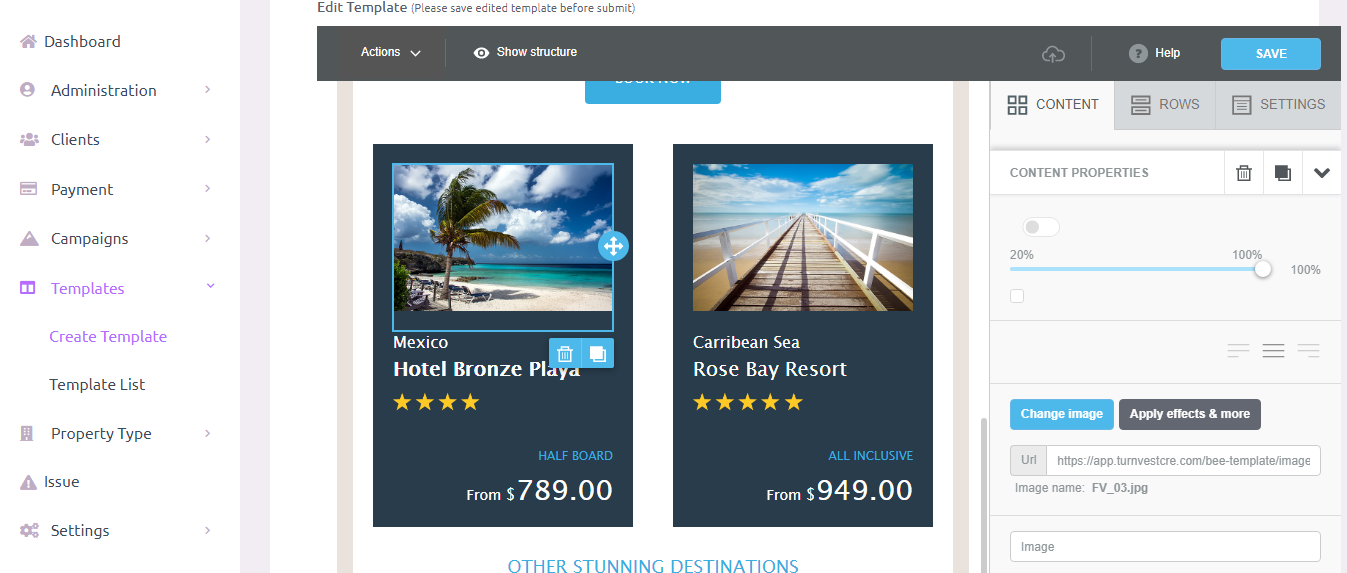1347x573 pixels.
Task: Select right alignment icon
Action: pos(1308,351)
